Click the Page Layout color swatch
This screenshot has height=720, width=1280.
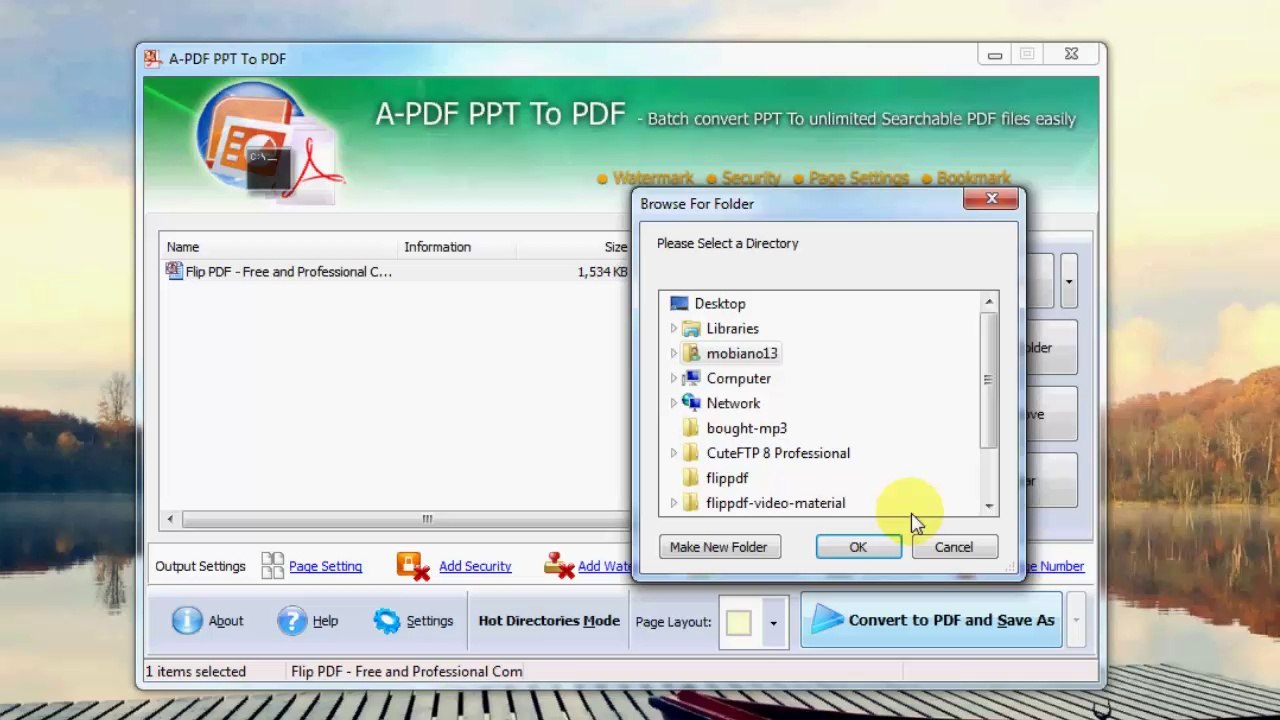[739, 622]
